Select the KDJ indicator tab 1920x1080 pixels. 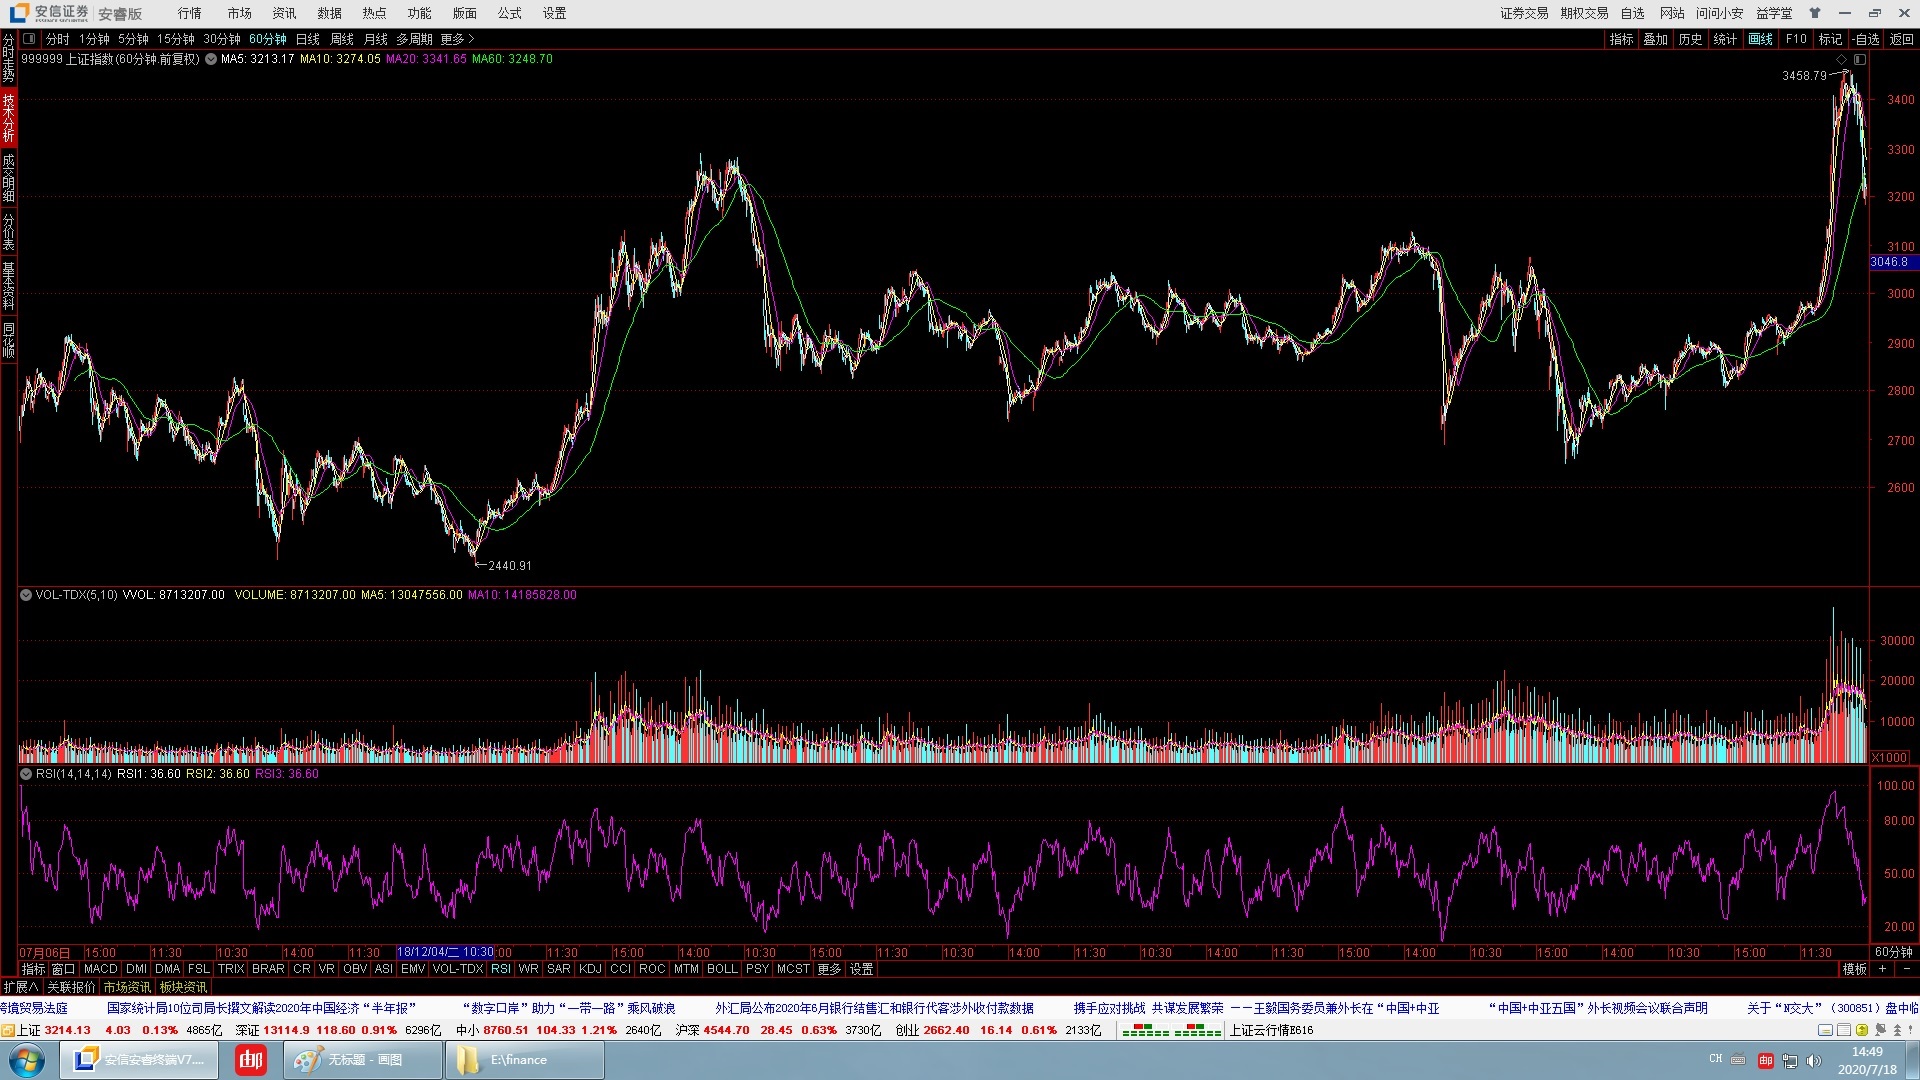click(590, 969)
